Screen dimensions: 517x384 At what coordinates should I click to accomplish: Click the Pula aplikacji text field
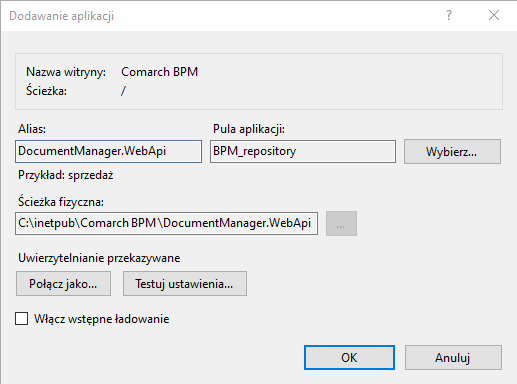point(303,151)
